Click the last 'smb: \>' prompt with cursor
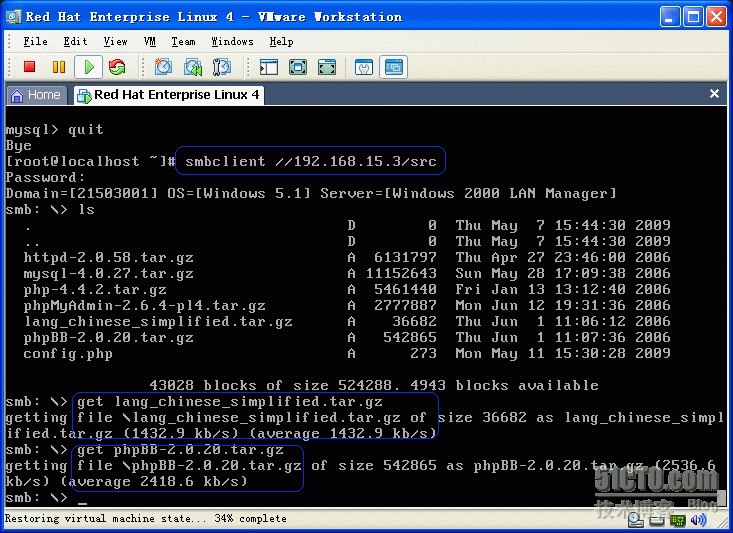The height and width of the screenshot is (533, 733). [46, 497]
